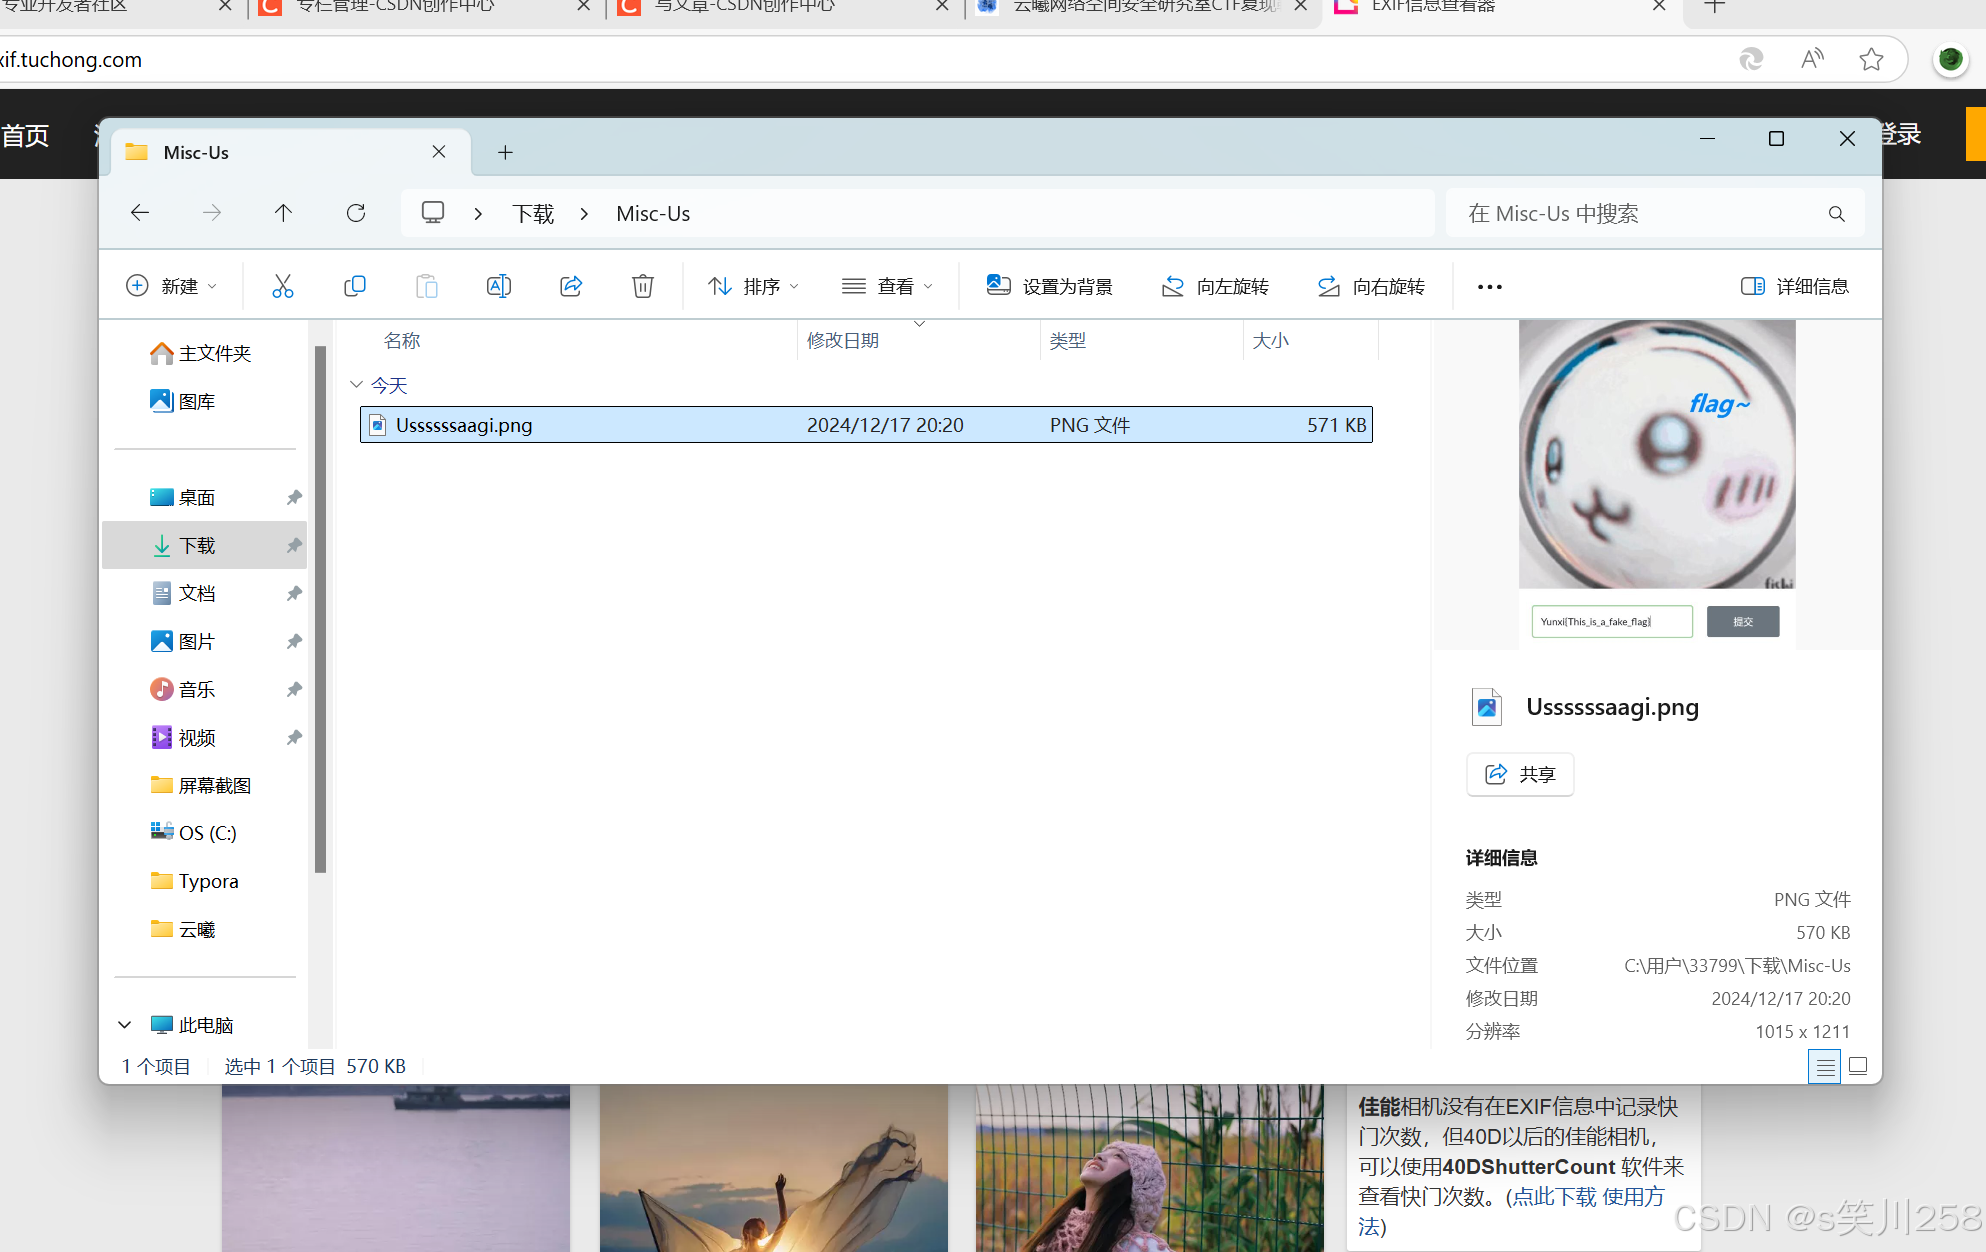Switch to details list view mode
Viewport: 1986px width, 1252px height.
1825,1066
